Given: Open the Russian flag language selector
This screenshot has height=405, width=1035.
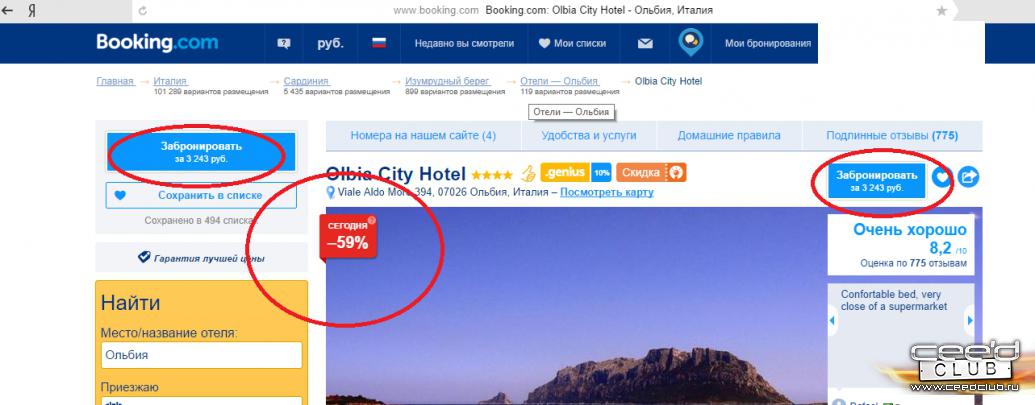Looking at the screenshot, I should tap(379, 44).
